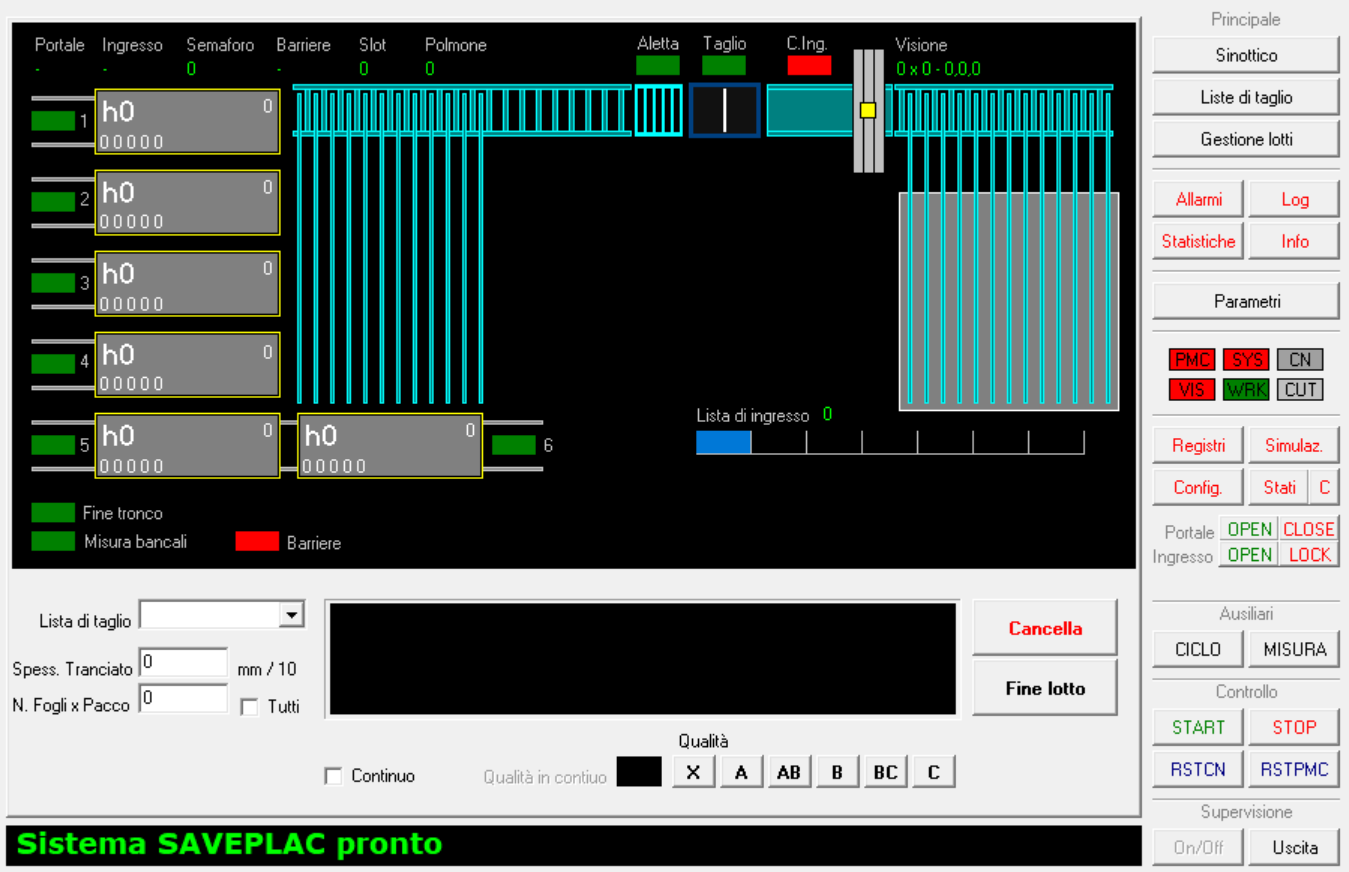
Task: Open the Allarmi page
Action: click(1198, 199)
